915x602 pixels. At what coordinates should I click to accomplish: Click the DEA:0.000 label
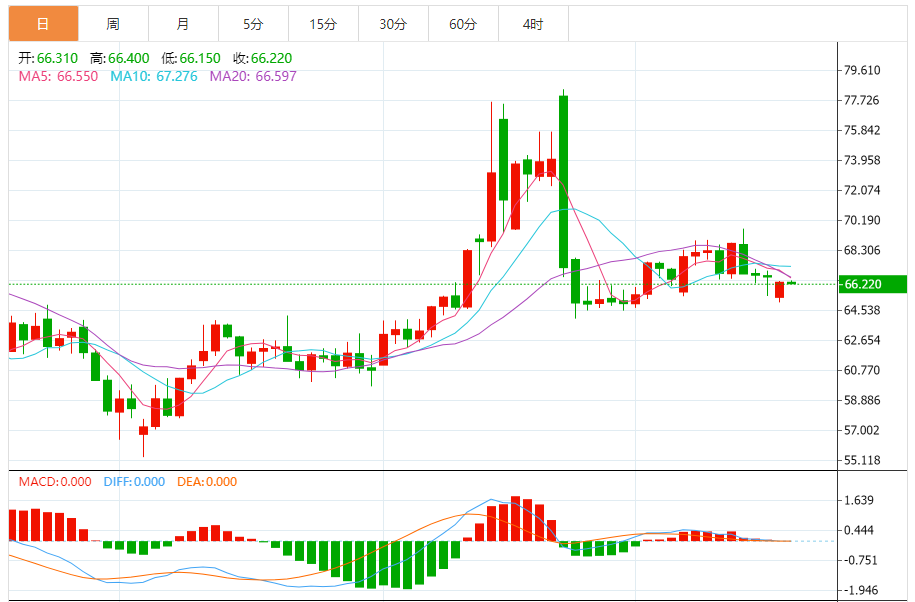pos(207,482)
